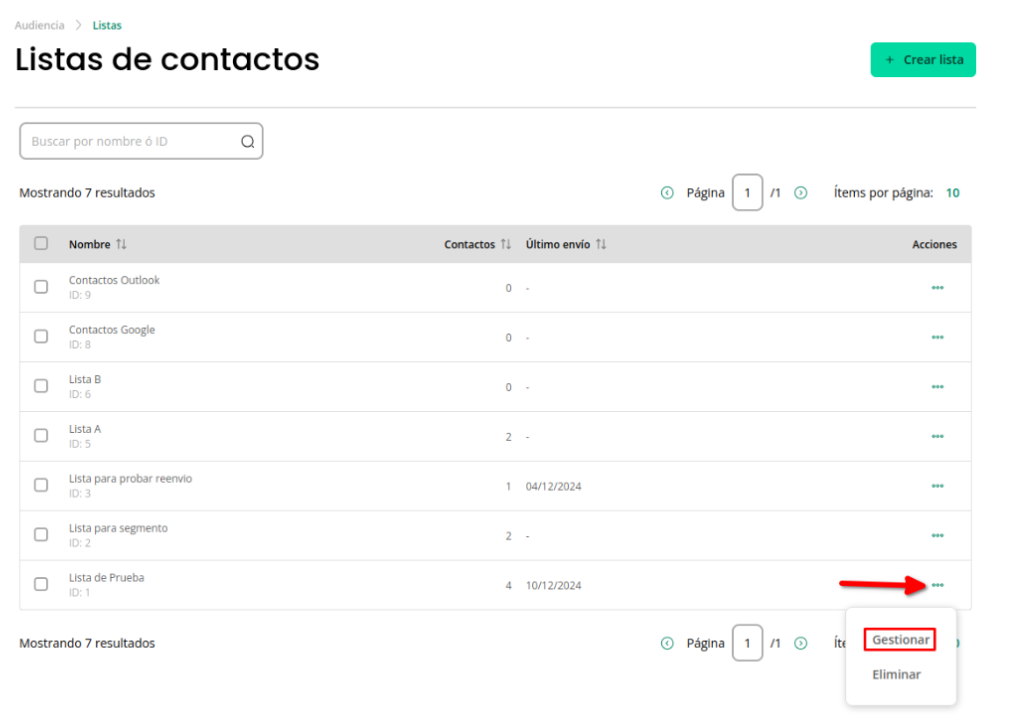Select the Lista para segmento checkbox
The width and height of the screenshot is (1009, 725).
pos(41,535)
